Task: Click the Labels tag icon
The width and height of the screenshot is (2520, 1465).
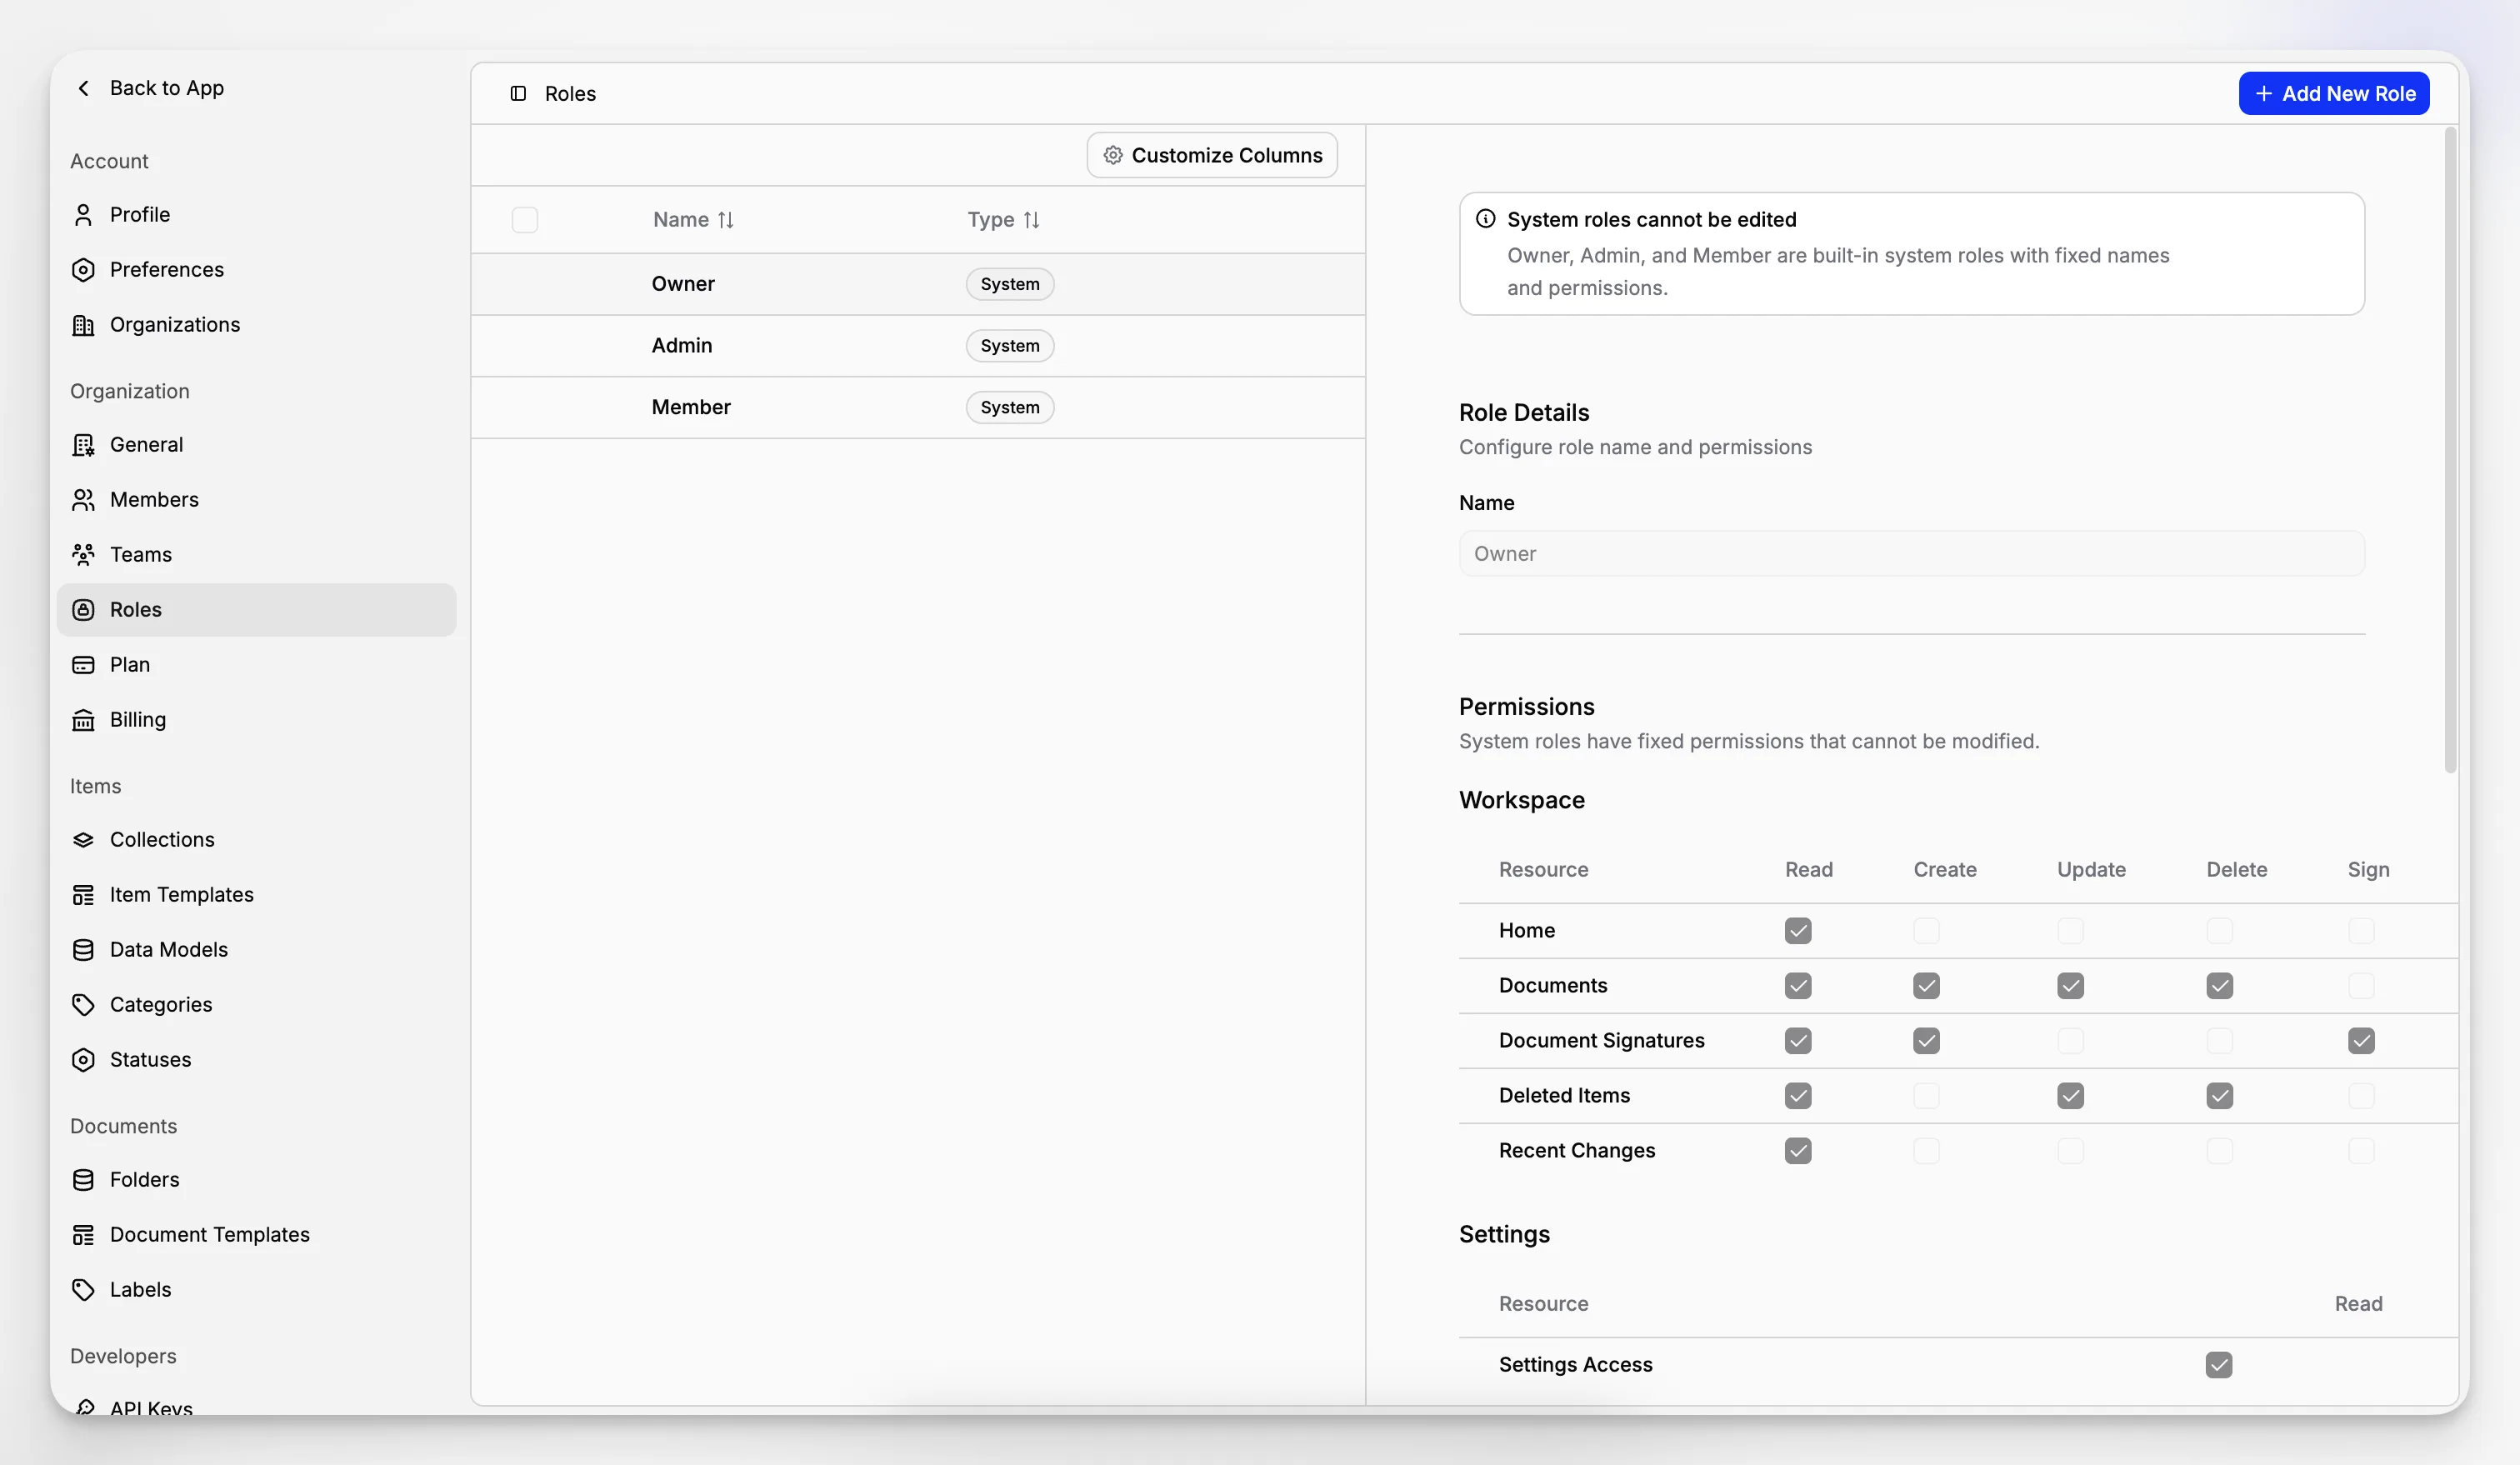Action: coord(84,1290)
